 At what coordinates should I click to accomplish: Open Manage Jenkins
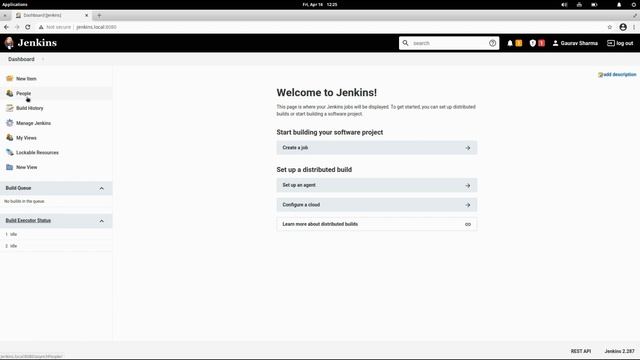(33, 123)
